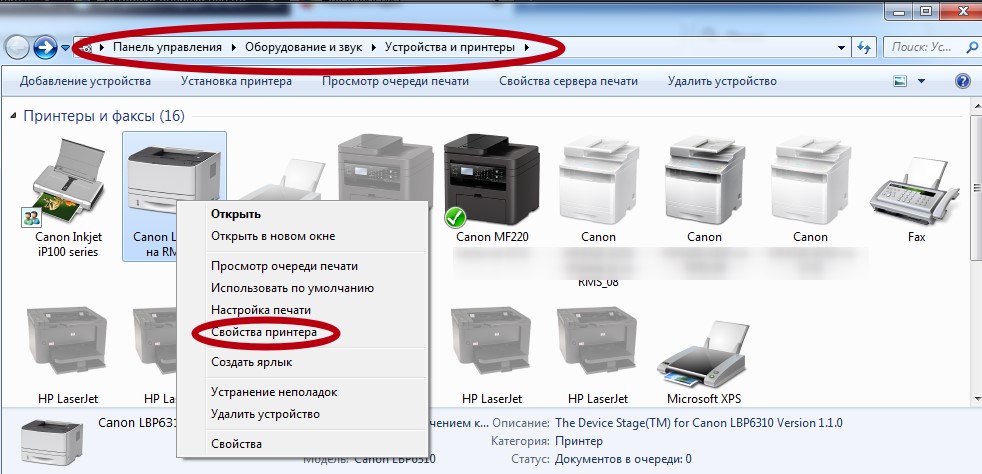Image resolution: width=982 pixels, height=474 pixels.
Task: Open the recent pages dropdown arrow
Action: pos(66,47)
